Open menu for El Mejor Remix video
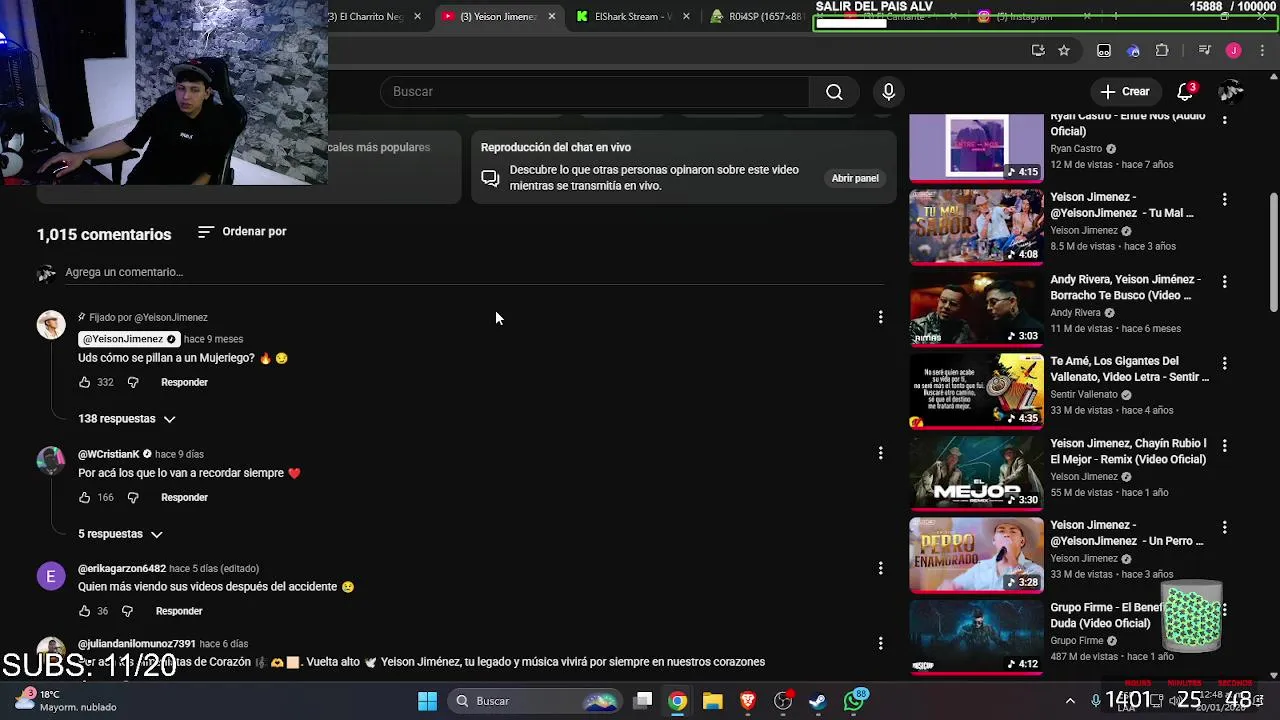The width and height of the screenshot is (1280, 720). (x=1224, y=446)
